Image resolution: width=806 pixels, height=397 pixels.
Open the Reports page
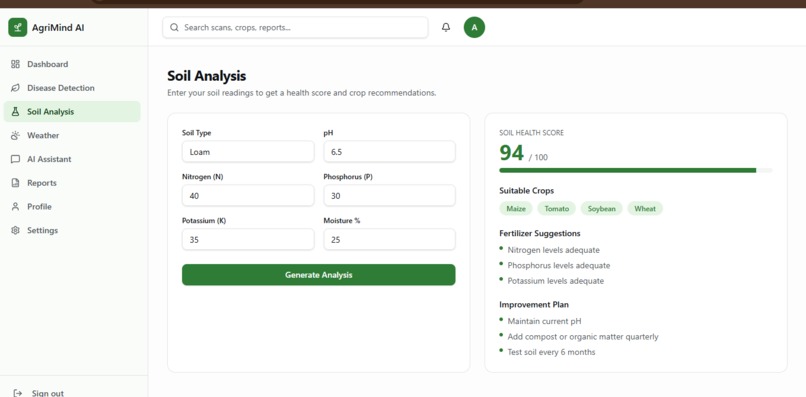click(72, 183)
